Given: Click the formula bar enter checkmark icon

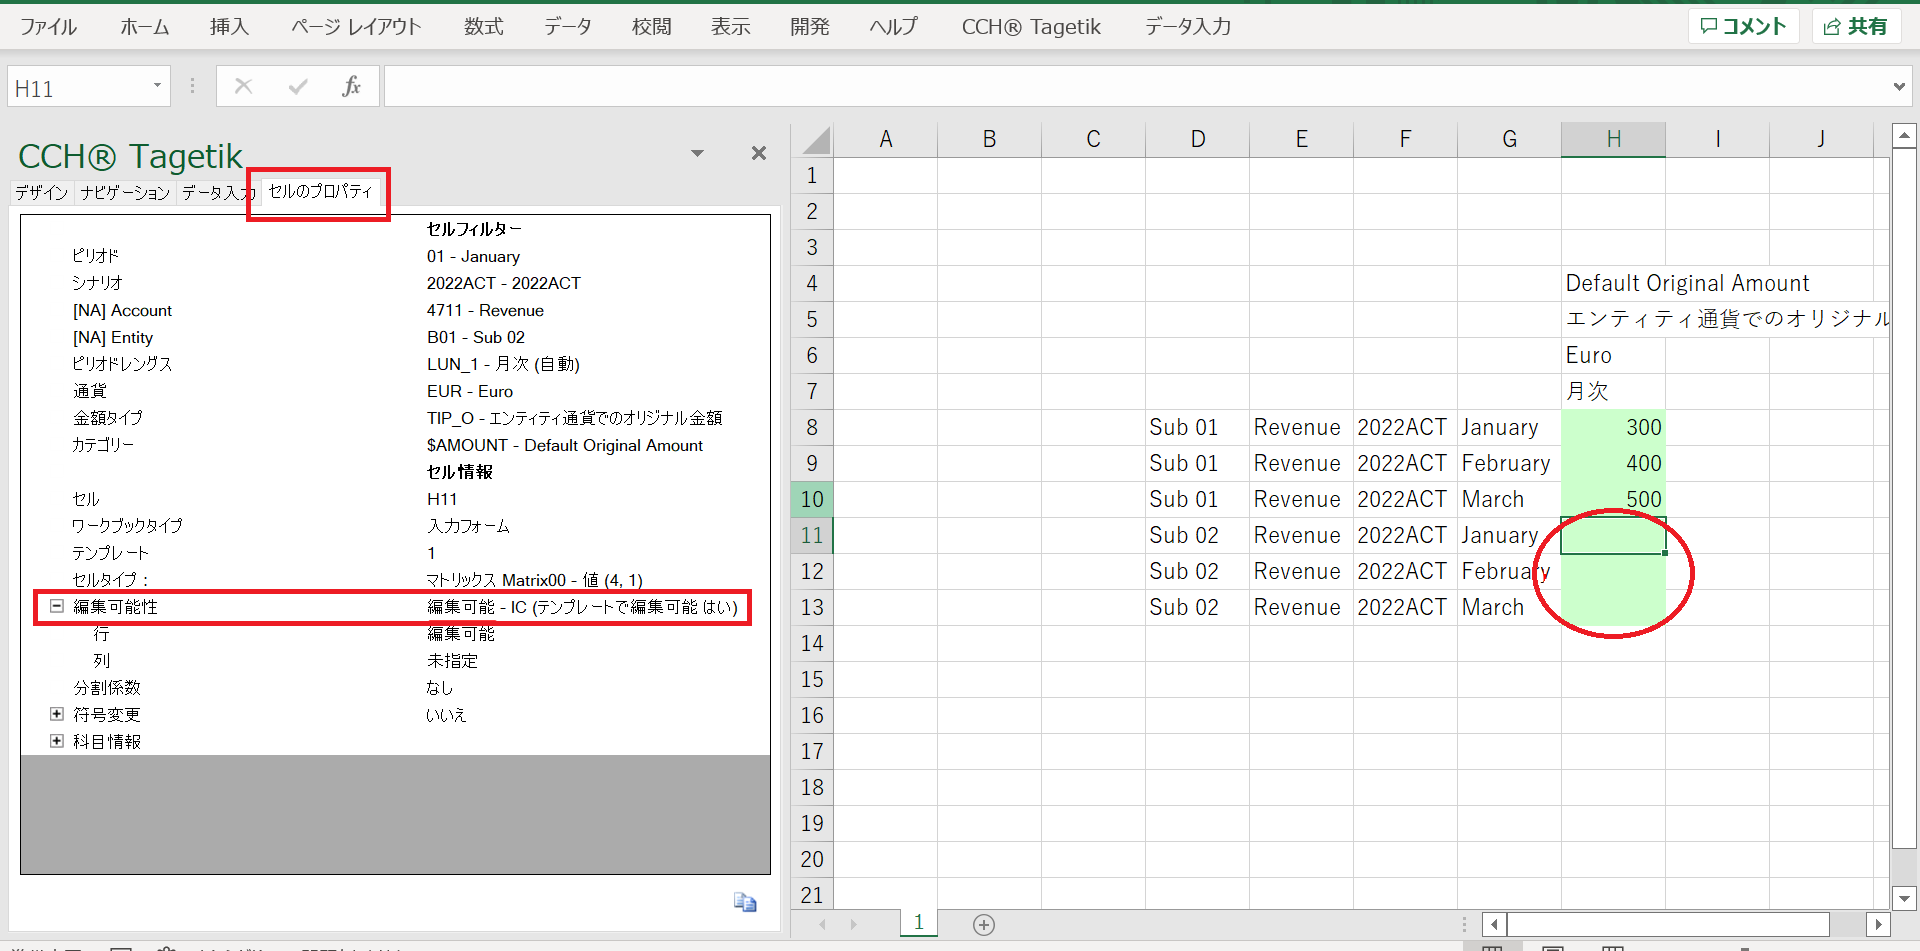Looking at the screenshot, I should 297,87.
